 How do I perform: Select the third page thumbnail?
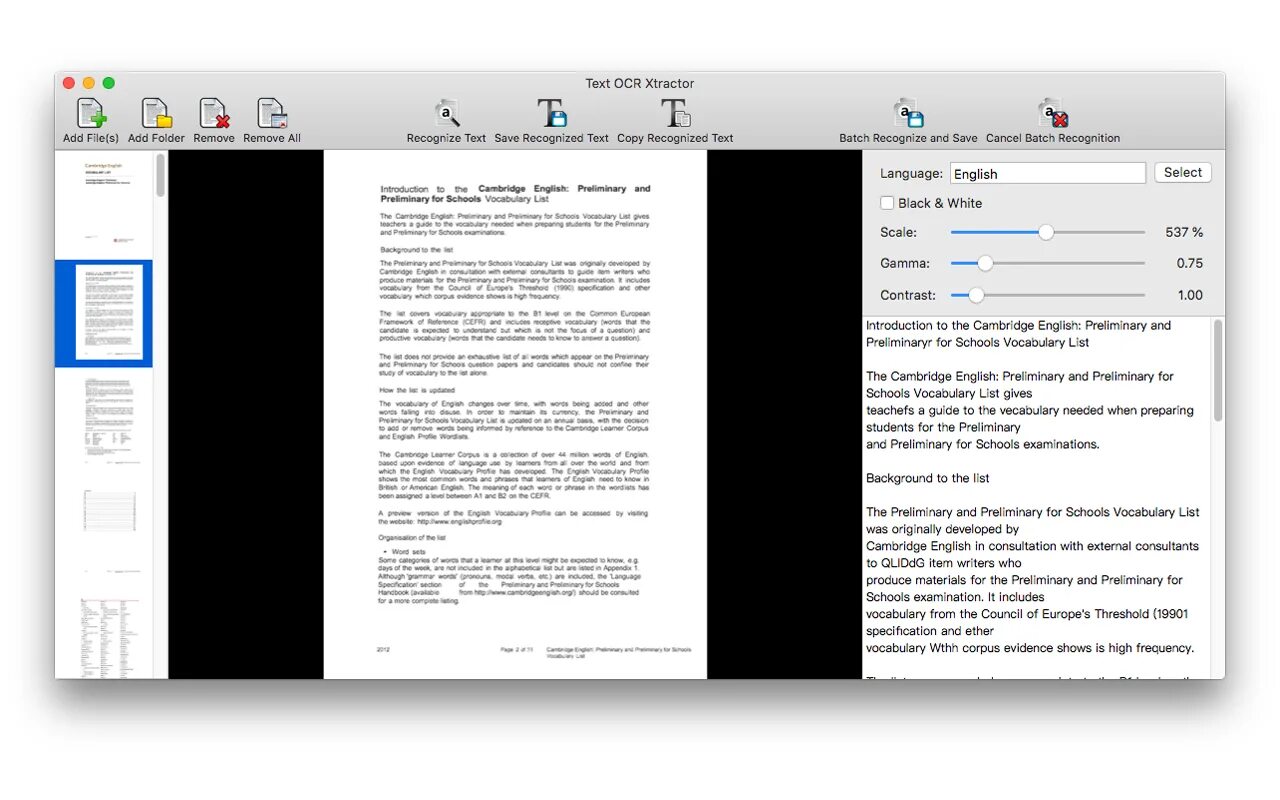(x=110, y=420)
